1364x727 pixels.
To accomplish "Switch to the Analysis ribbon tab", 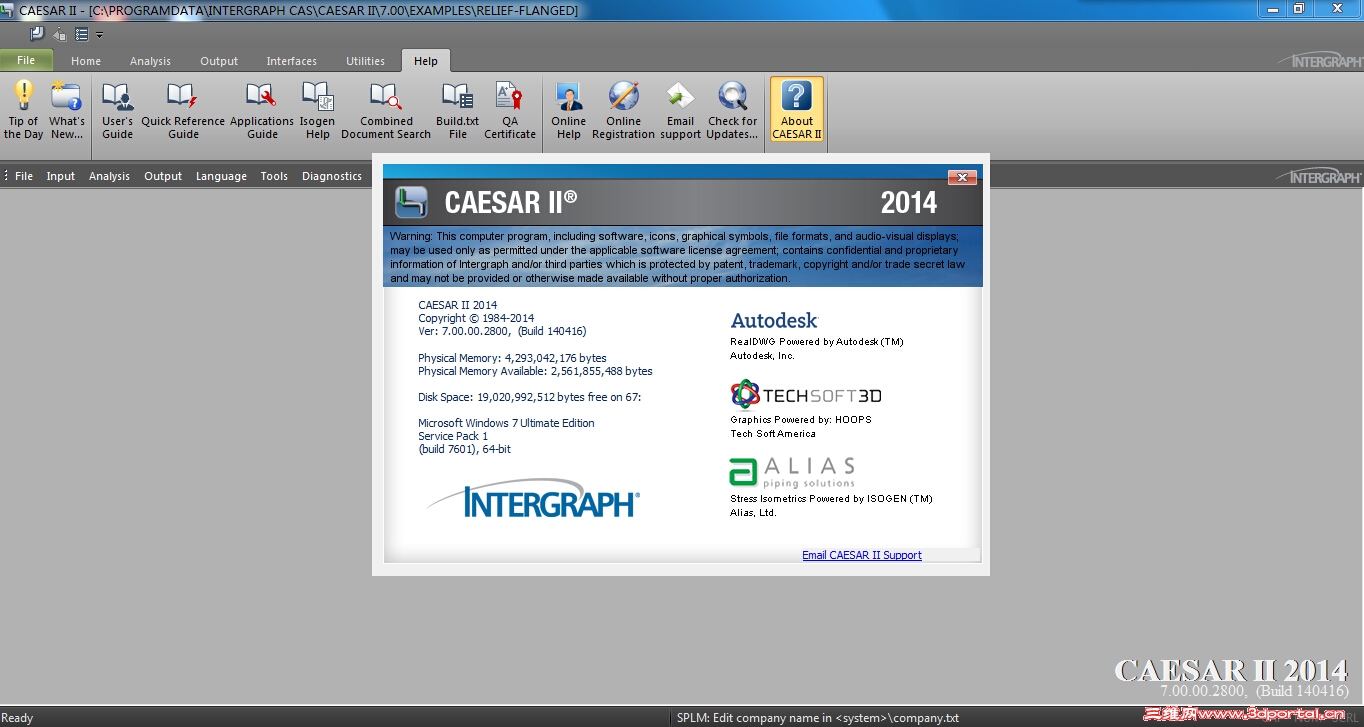I will tap(150, 61).
